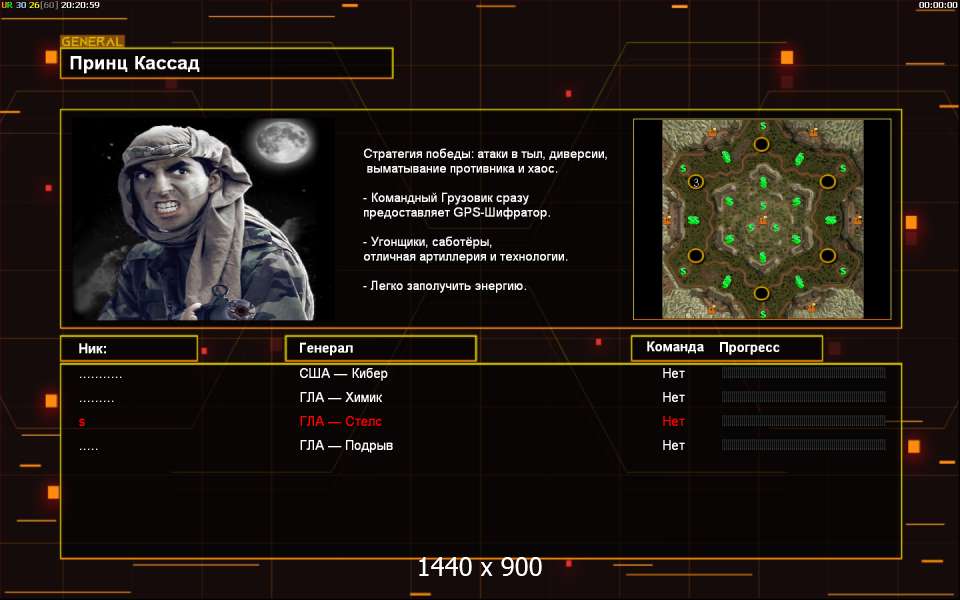This screenshot has width=960, height=600.
Task: Select the ГЛА — Химик player row
Action: coord(341,398)
